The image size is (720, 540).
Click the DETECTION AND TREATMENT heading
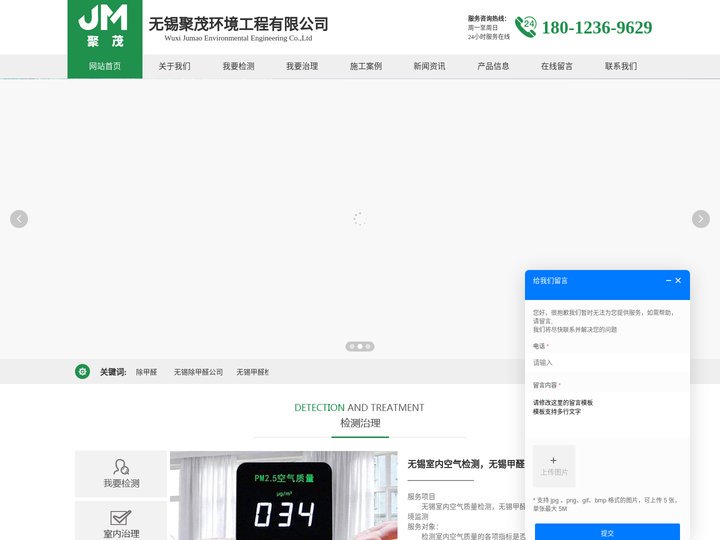(x=359, y=407)
